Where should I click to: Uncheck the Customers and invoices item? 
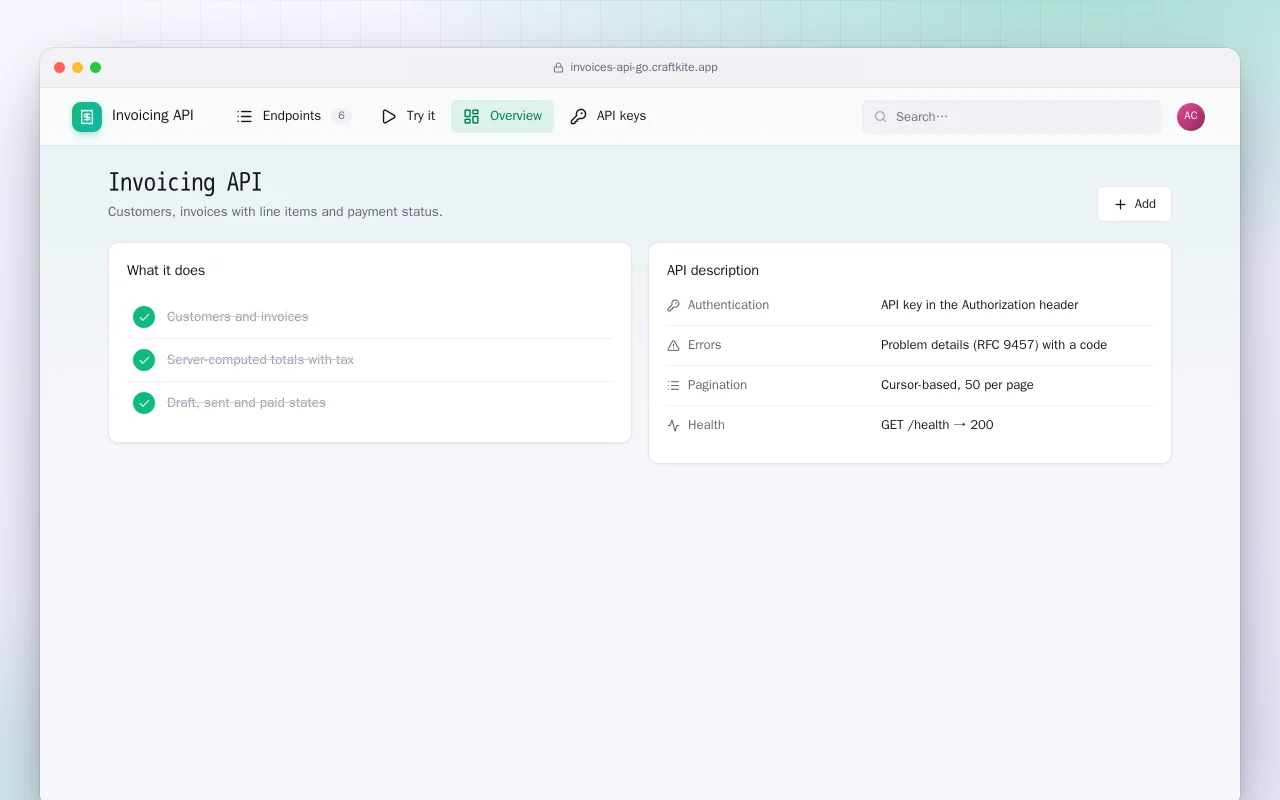click(x=144, y=317)
